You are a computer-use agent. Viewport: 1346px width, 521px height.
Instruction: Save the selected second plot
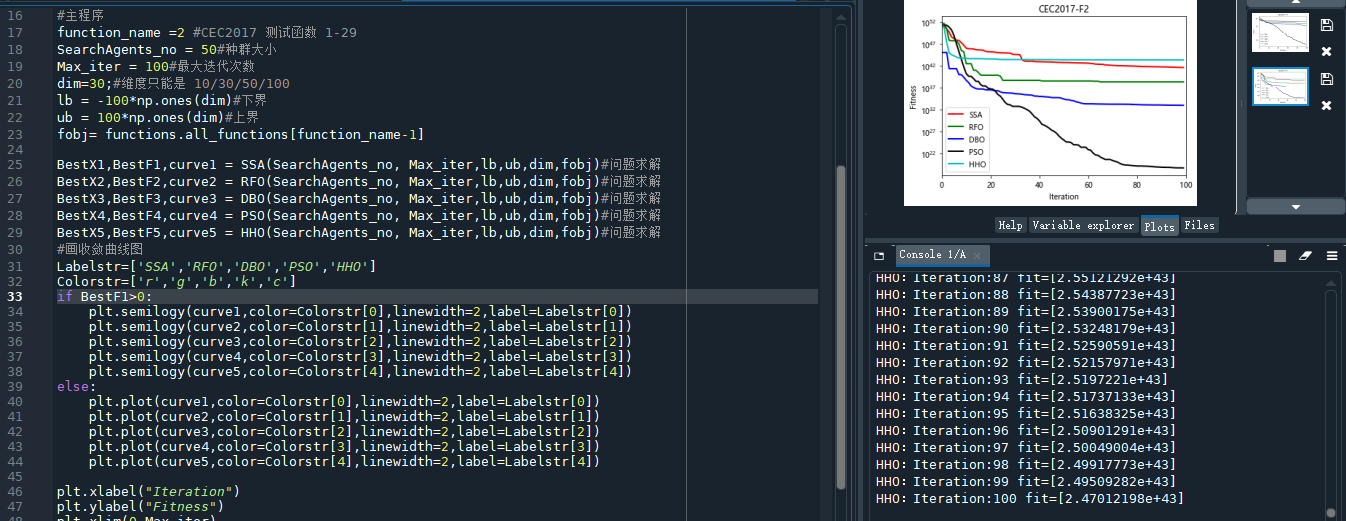pyautogui.click(x=1326, y=79)
